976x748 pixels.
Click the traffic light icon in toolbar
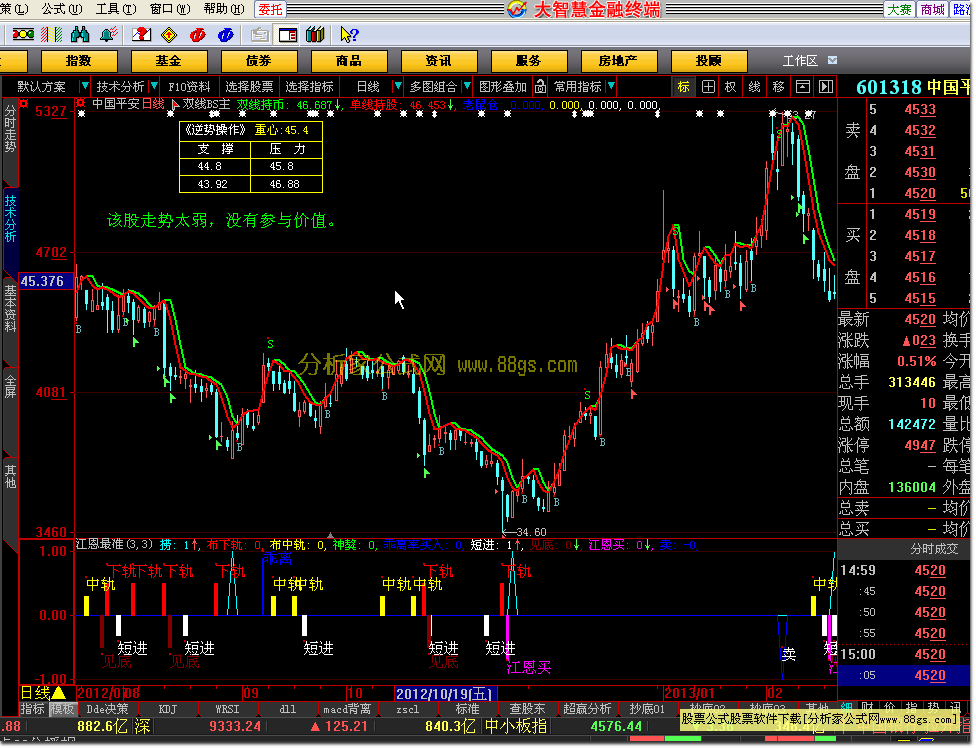(23, 35)
